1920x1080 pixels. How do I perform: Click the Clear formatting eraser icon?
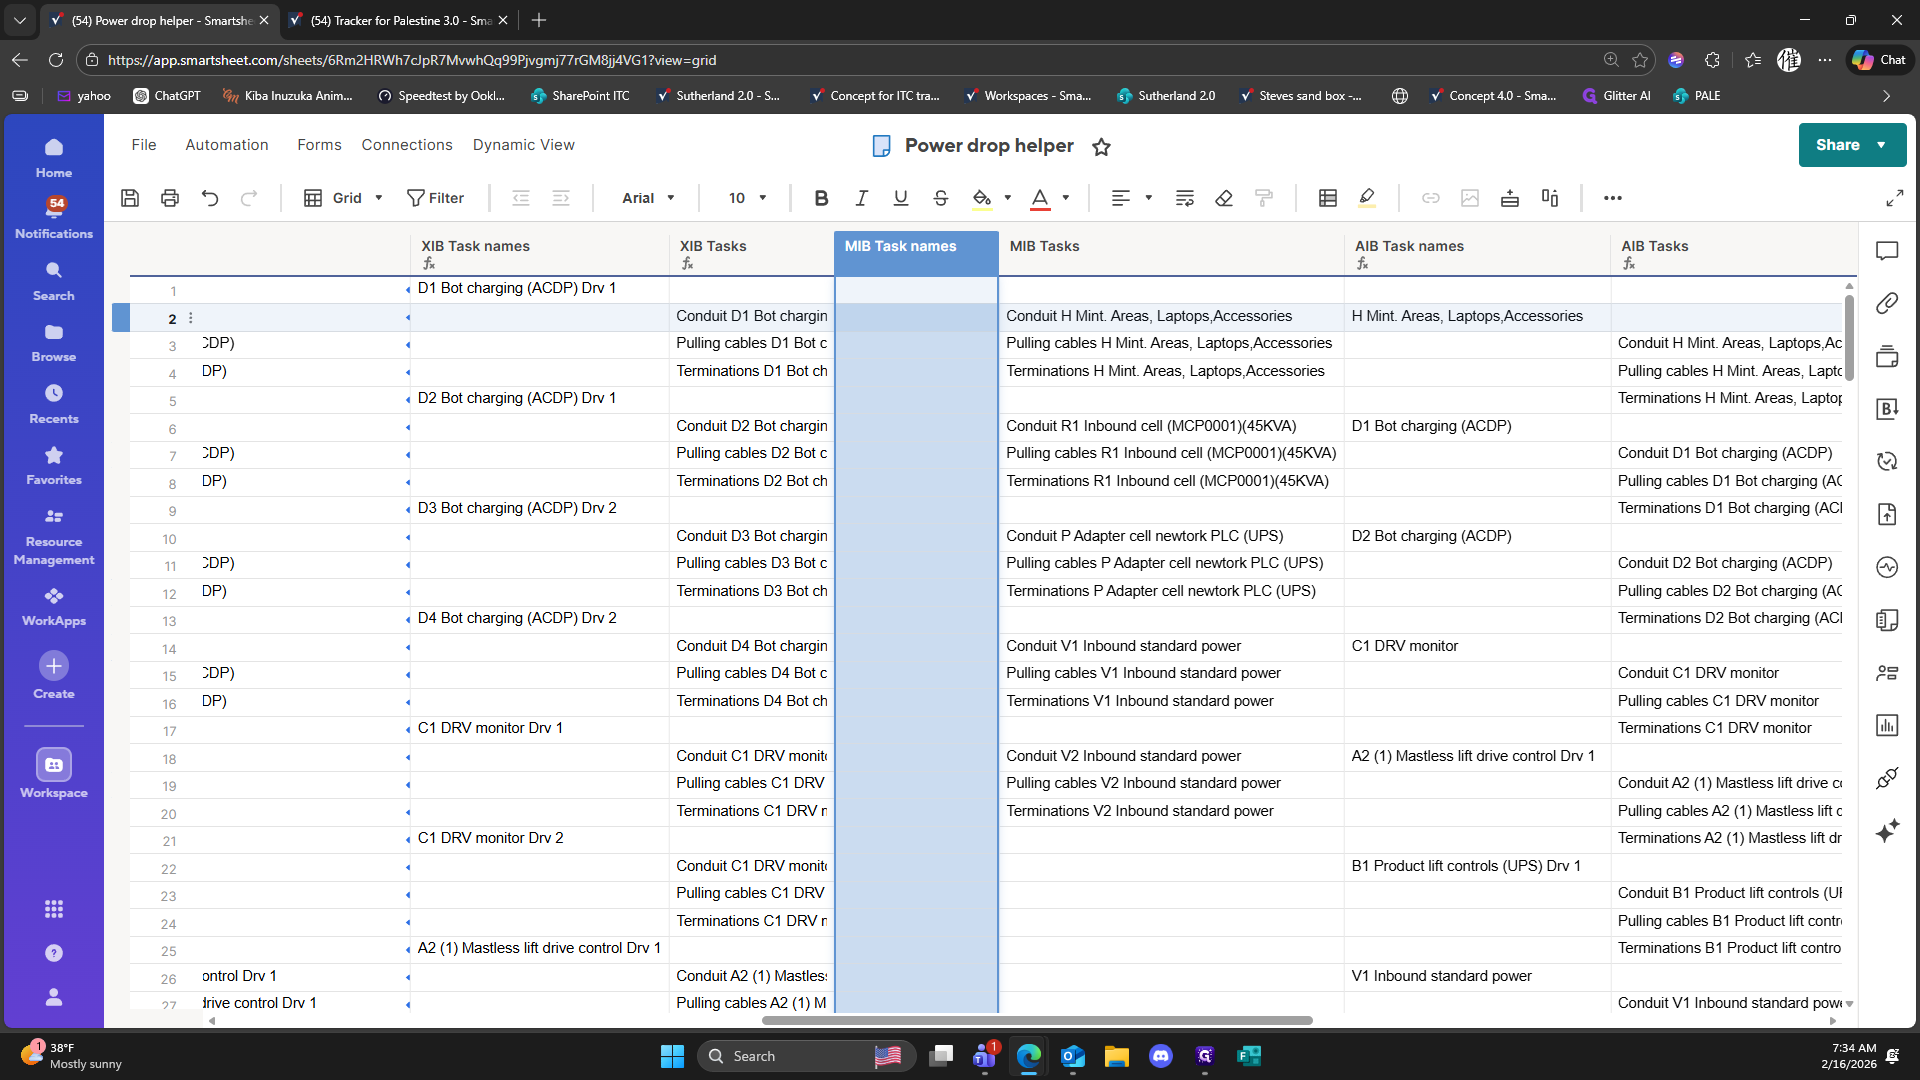point(1224,198)
